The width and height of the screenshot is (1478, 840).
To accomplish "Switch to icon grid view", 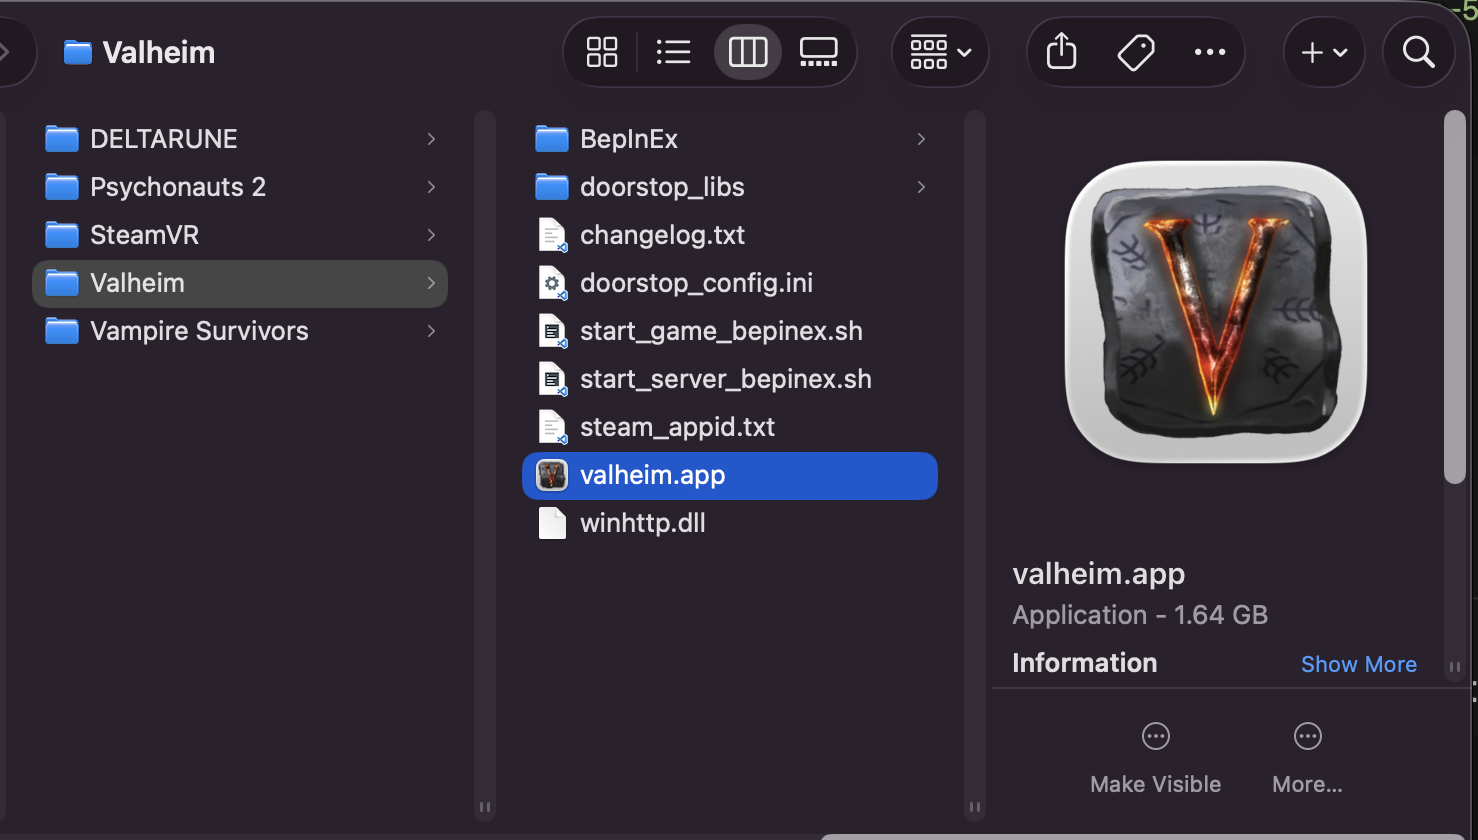I will coord(602,52).
